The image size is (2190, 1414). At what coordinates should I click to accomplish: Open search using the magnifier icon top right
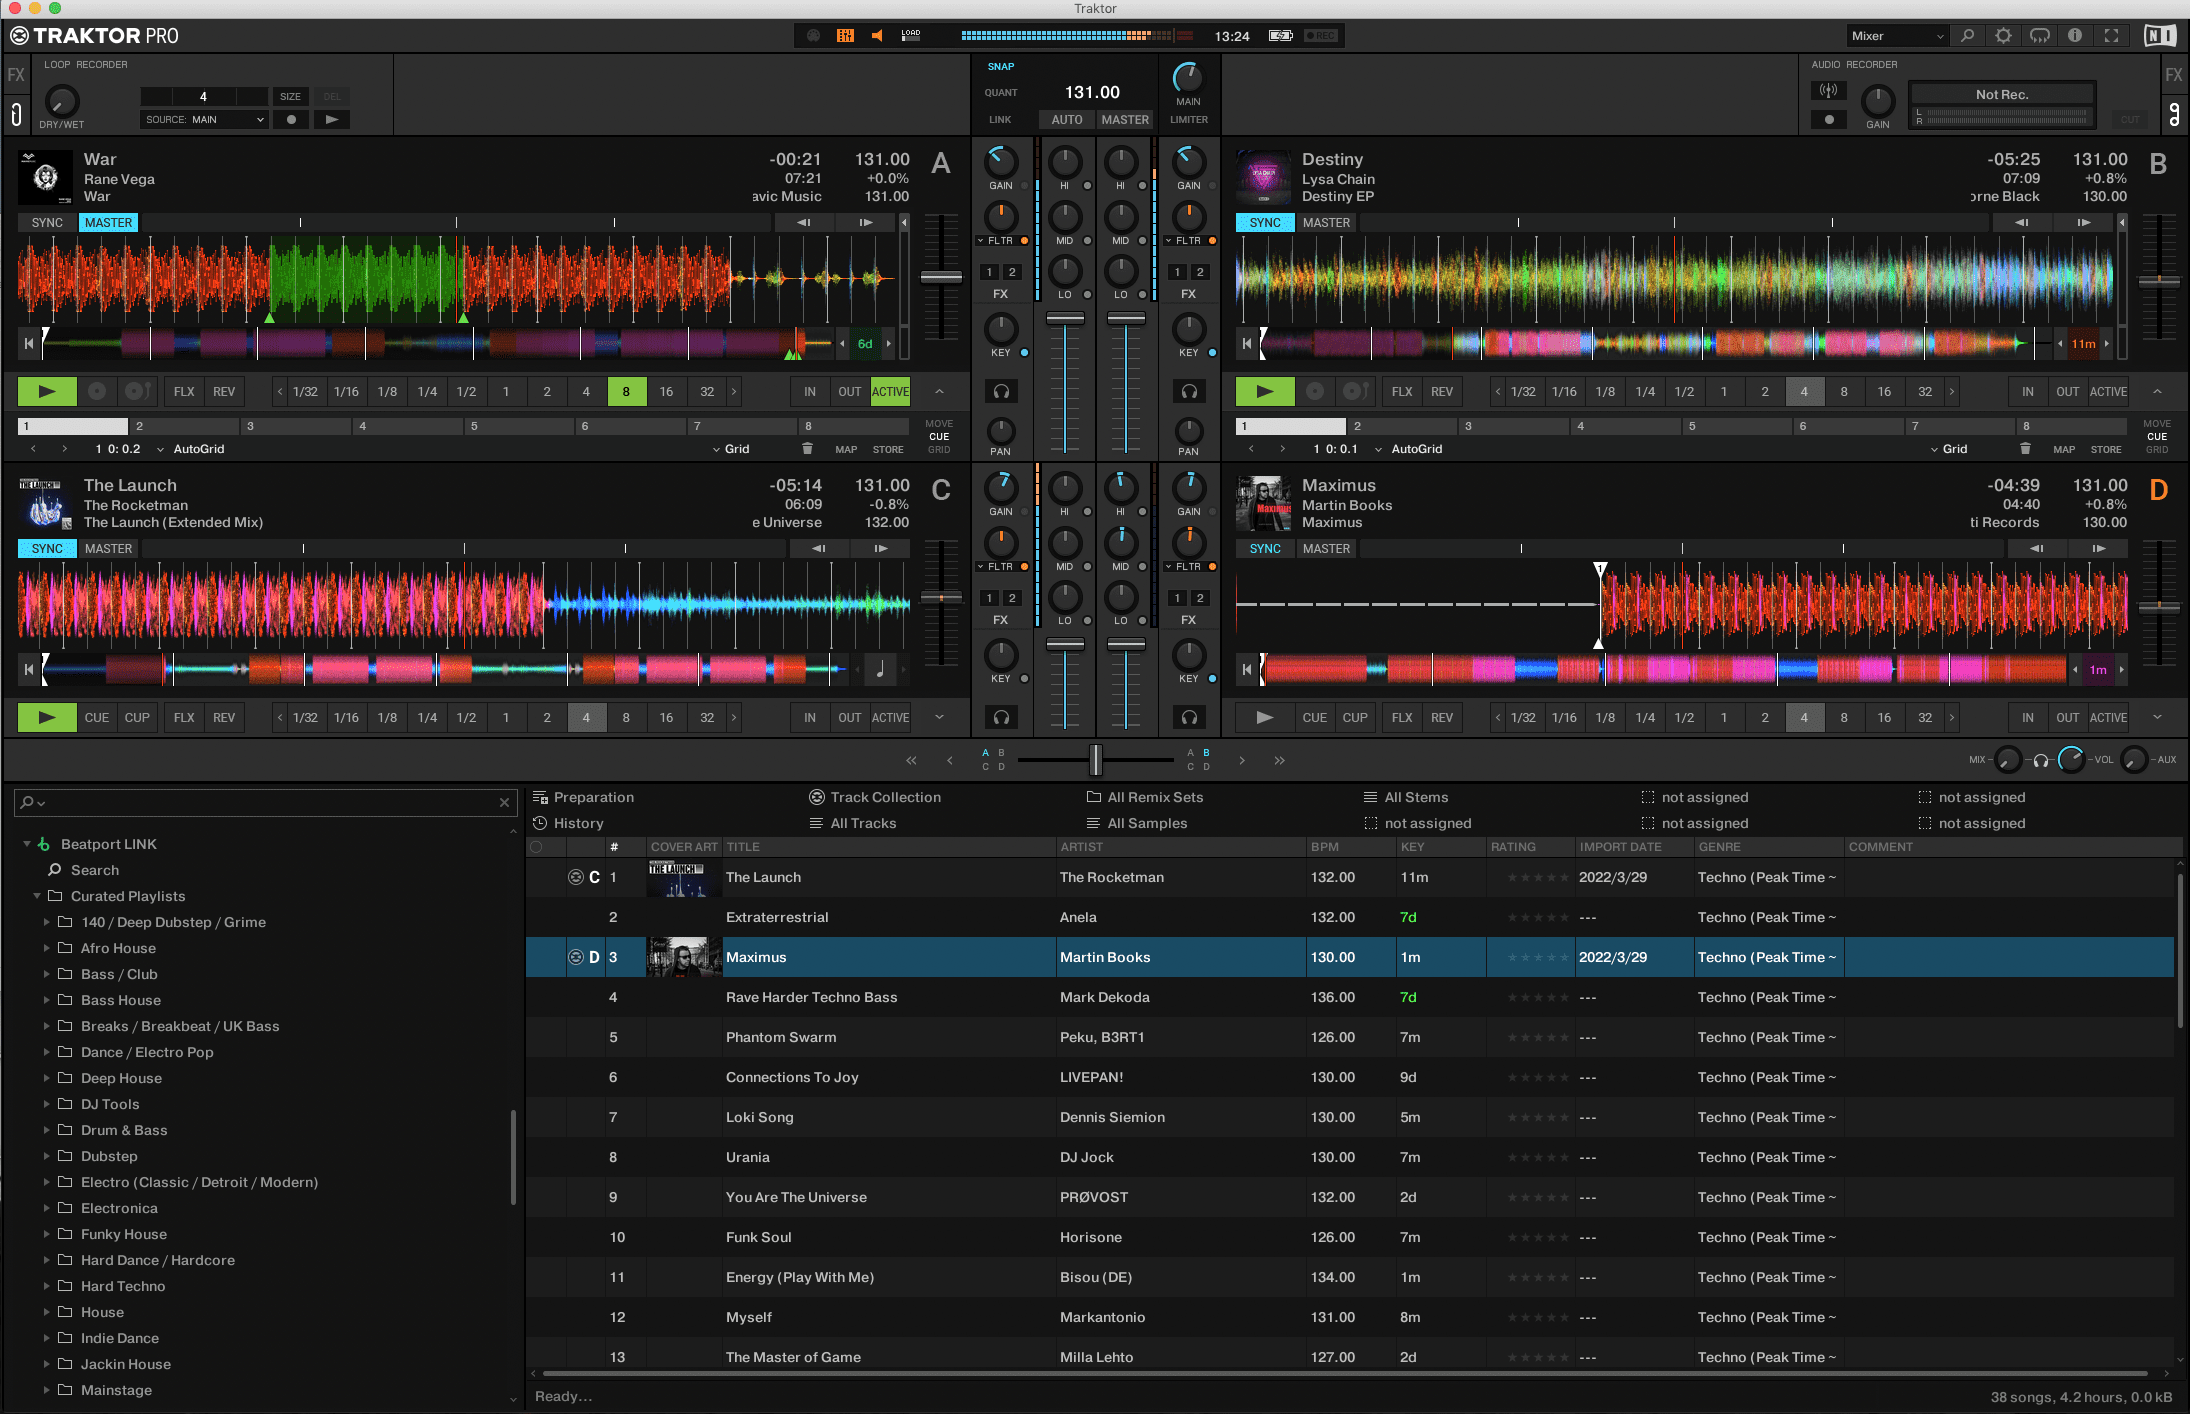pyautogui.click(x=1967, y=35)
